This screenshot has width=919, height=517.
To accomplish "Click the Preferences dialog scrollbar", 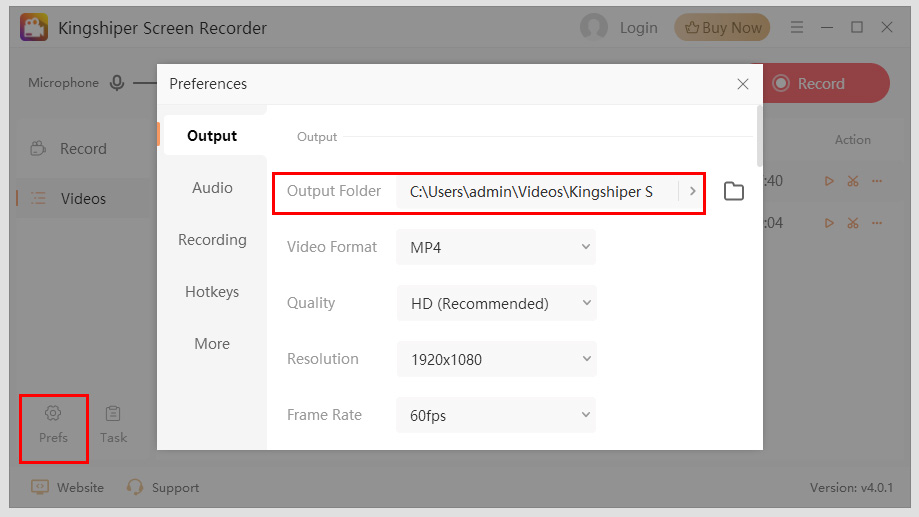I will click(760, 136).
